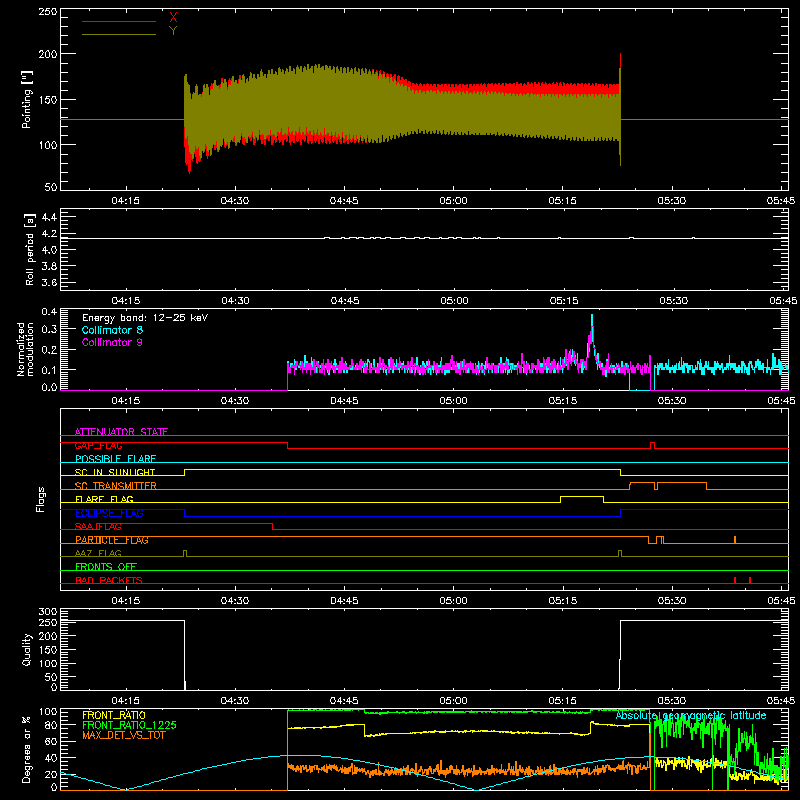The image size is (800, 800).
Task: Click the 200 tick on Pointing axis
Action: pos(47,54)
